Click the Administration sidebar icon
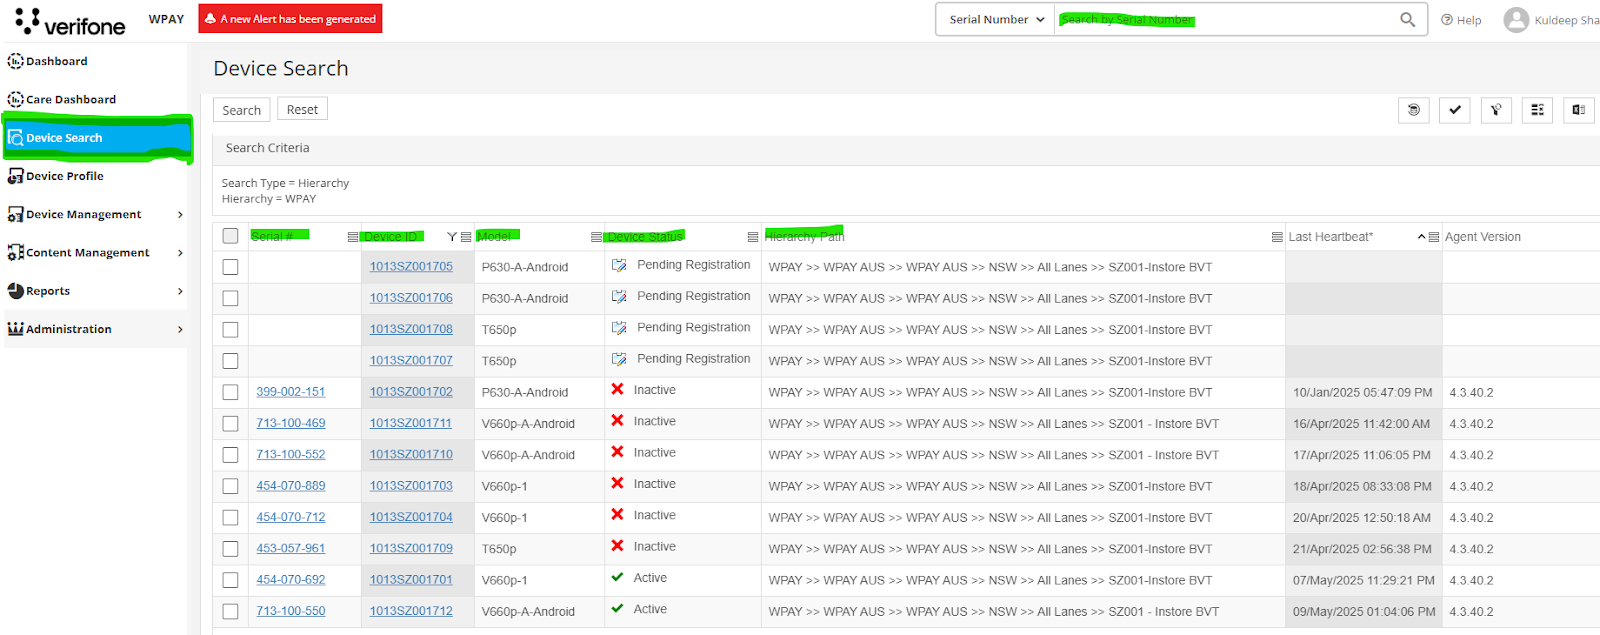Viewport: 1600px width, 635px height. point(15,329)
